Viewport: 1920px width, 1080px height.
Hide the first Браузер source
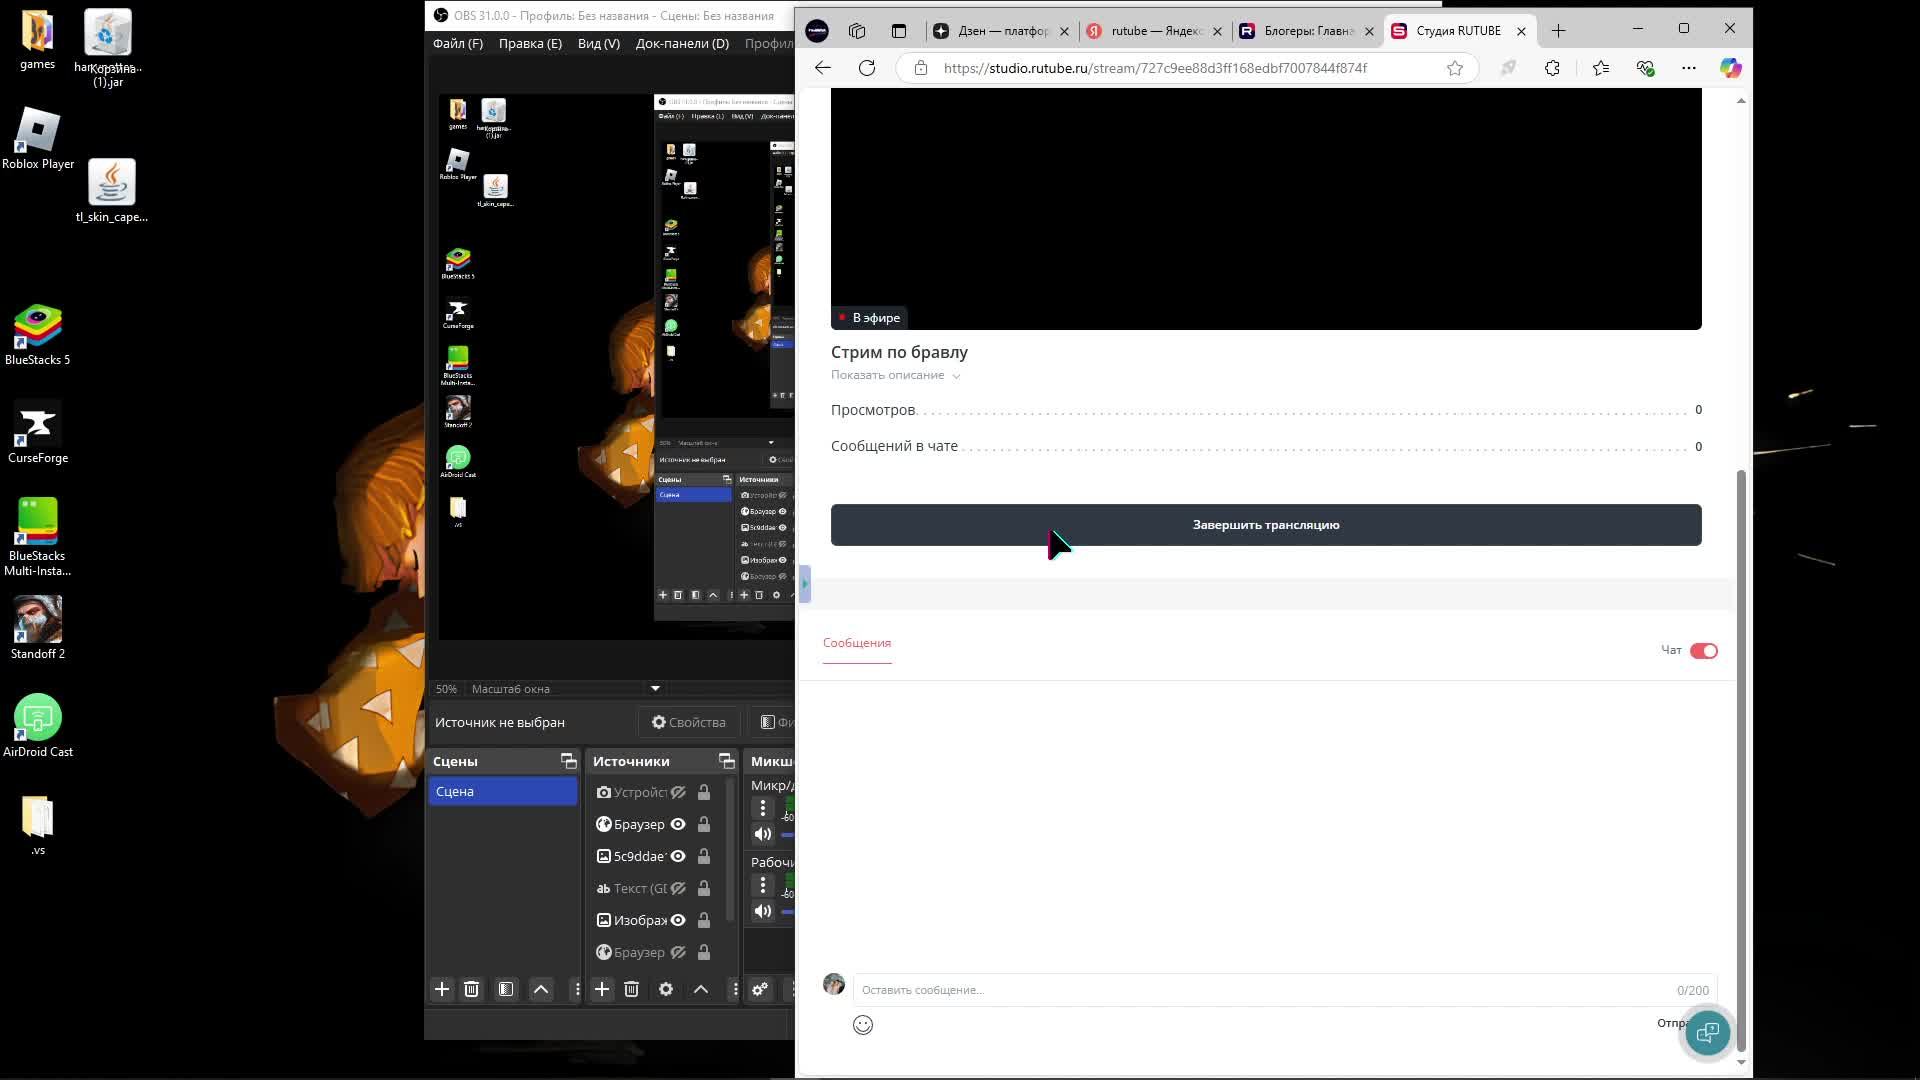coord(678,824)
